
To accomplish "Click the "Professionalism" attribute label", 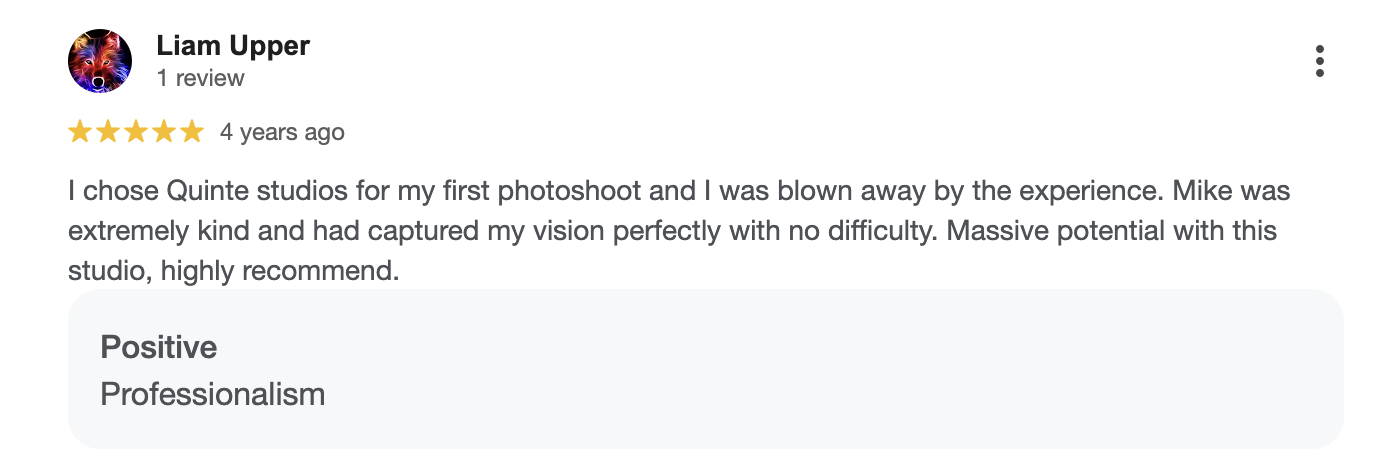I will click(213, 394).
